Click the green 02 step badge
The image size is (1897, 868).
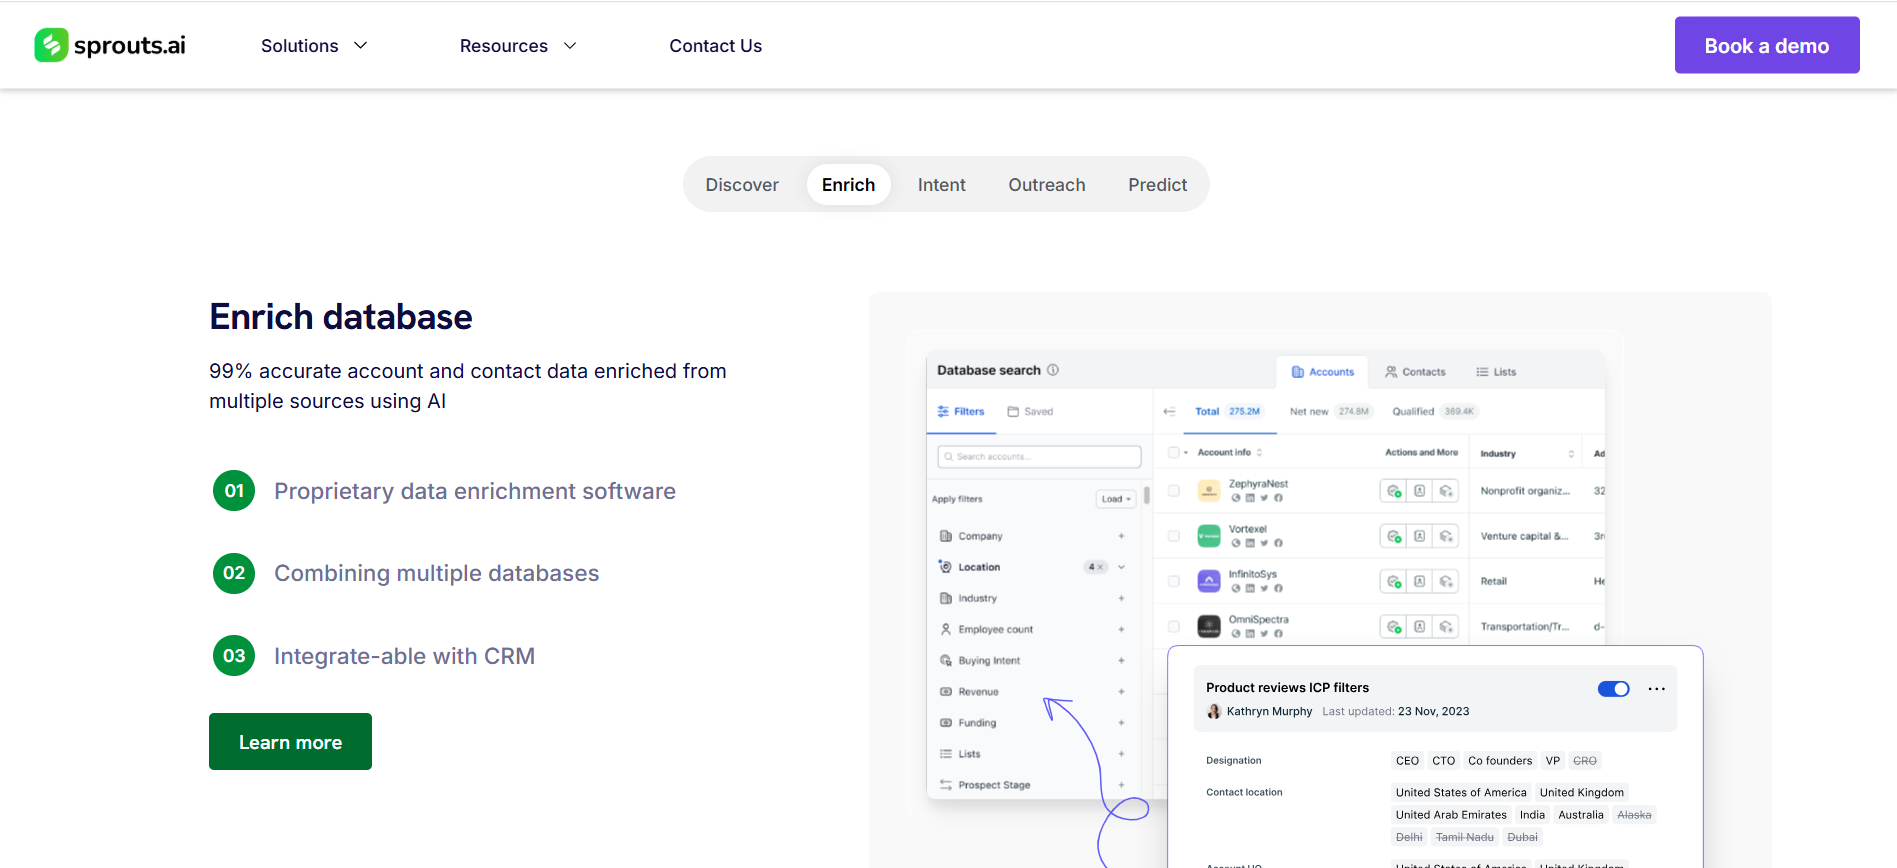[x=234, y=573]
